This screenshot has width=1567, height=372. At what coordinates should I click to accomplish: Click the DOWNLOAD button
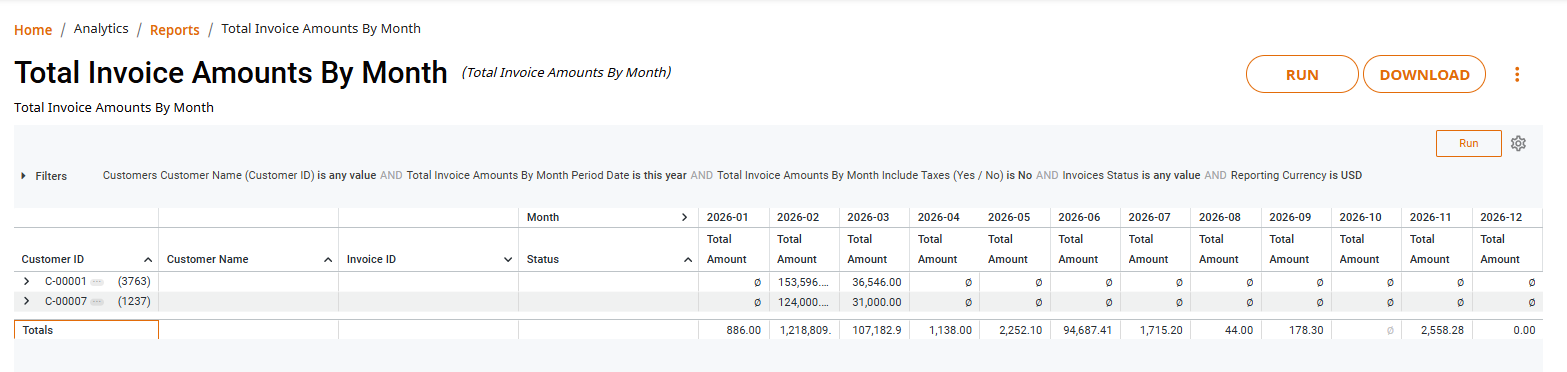[x=1424, y=74]
